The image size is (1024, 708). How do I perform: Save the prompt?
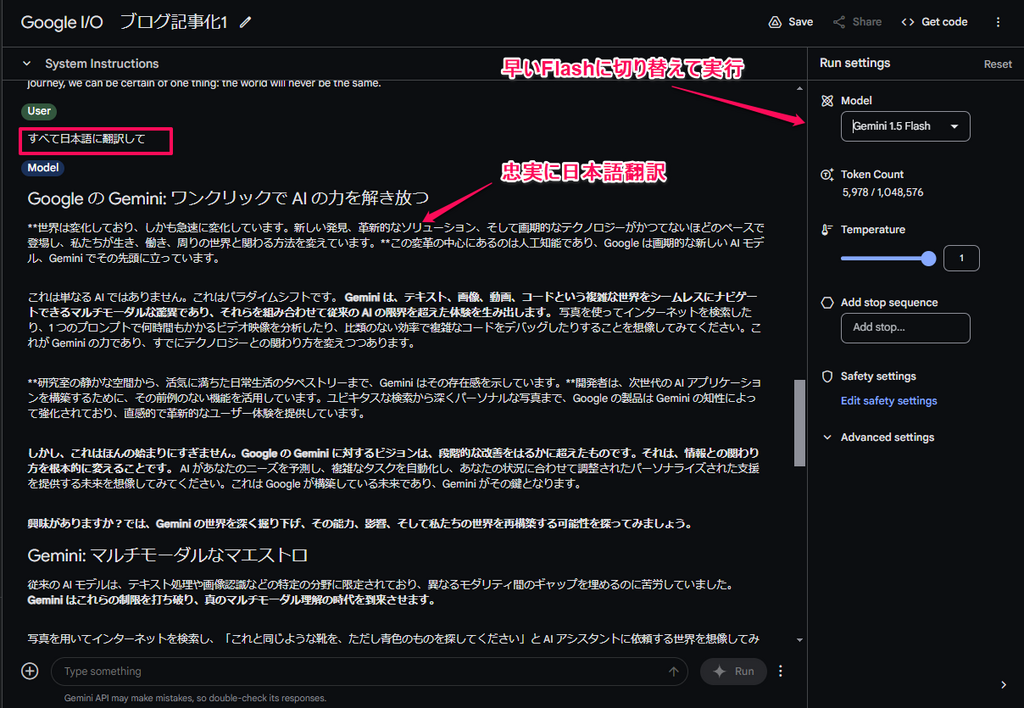click(790, 22)
